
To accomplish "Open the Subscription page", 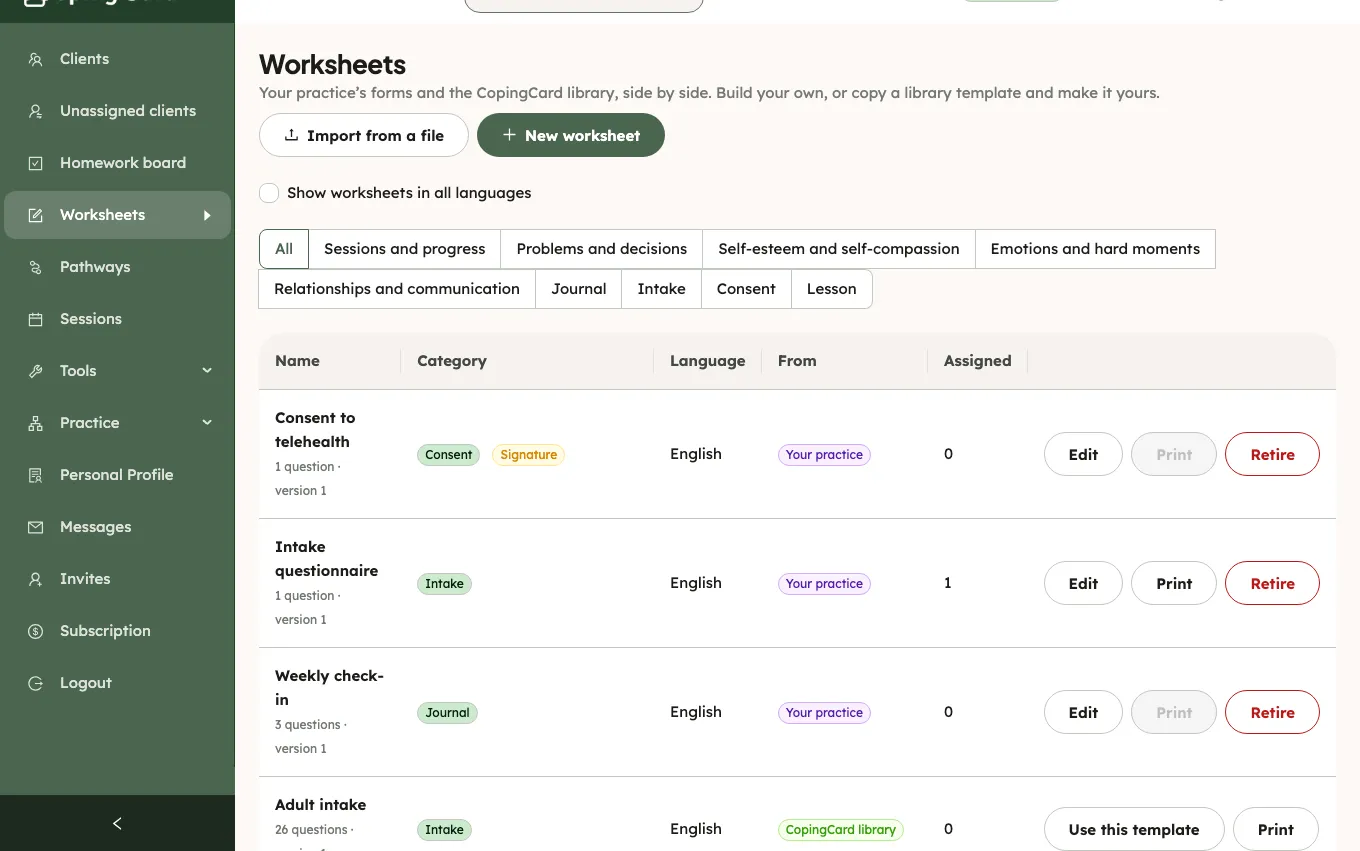I will (x=117, y=631).
